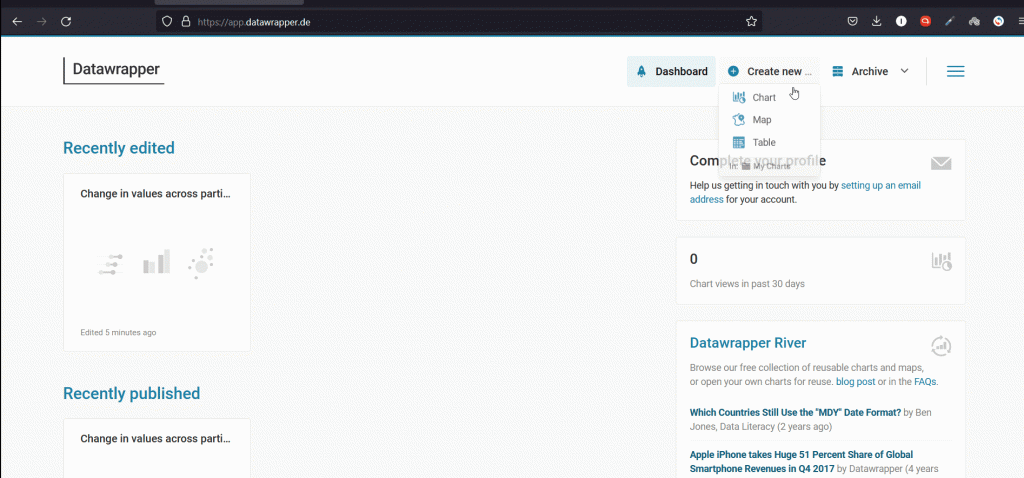This screenshot has height=478, width=1024.
Task: Click the Datawrapper logo
Action: (115, 70)
